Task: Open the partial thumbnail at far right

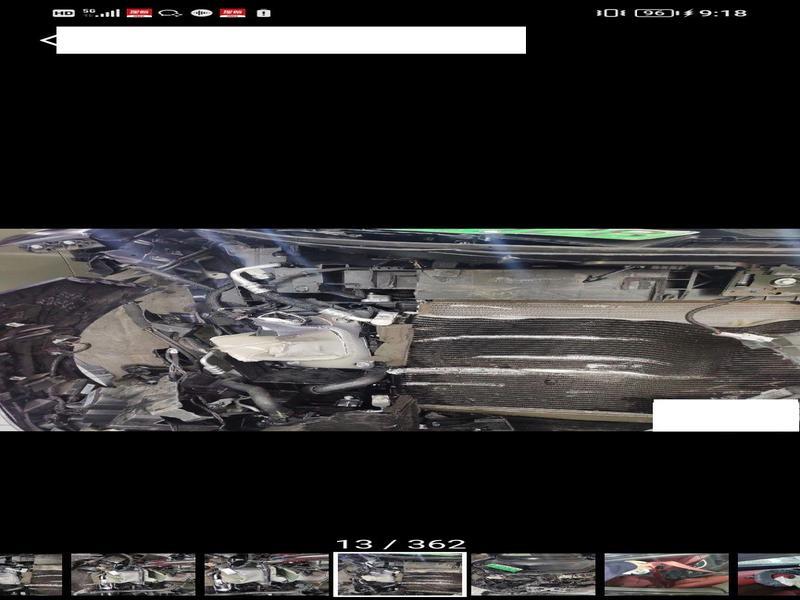Action: pos(769,574)
